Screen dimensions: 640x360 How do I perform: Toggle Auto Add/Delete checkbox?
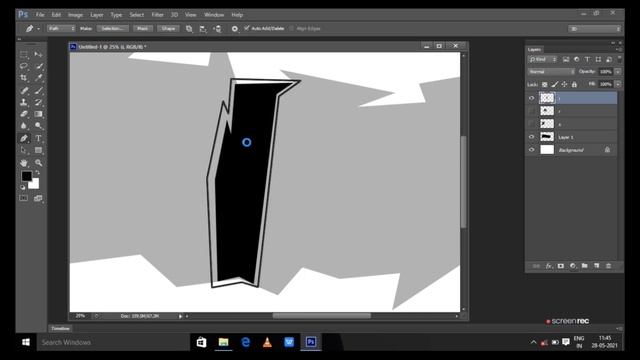pyautogui.click(x=247, y=28)
